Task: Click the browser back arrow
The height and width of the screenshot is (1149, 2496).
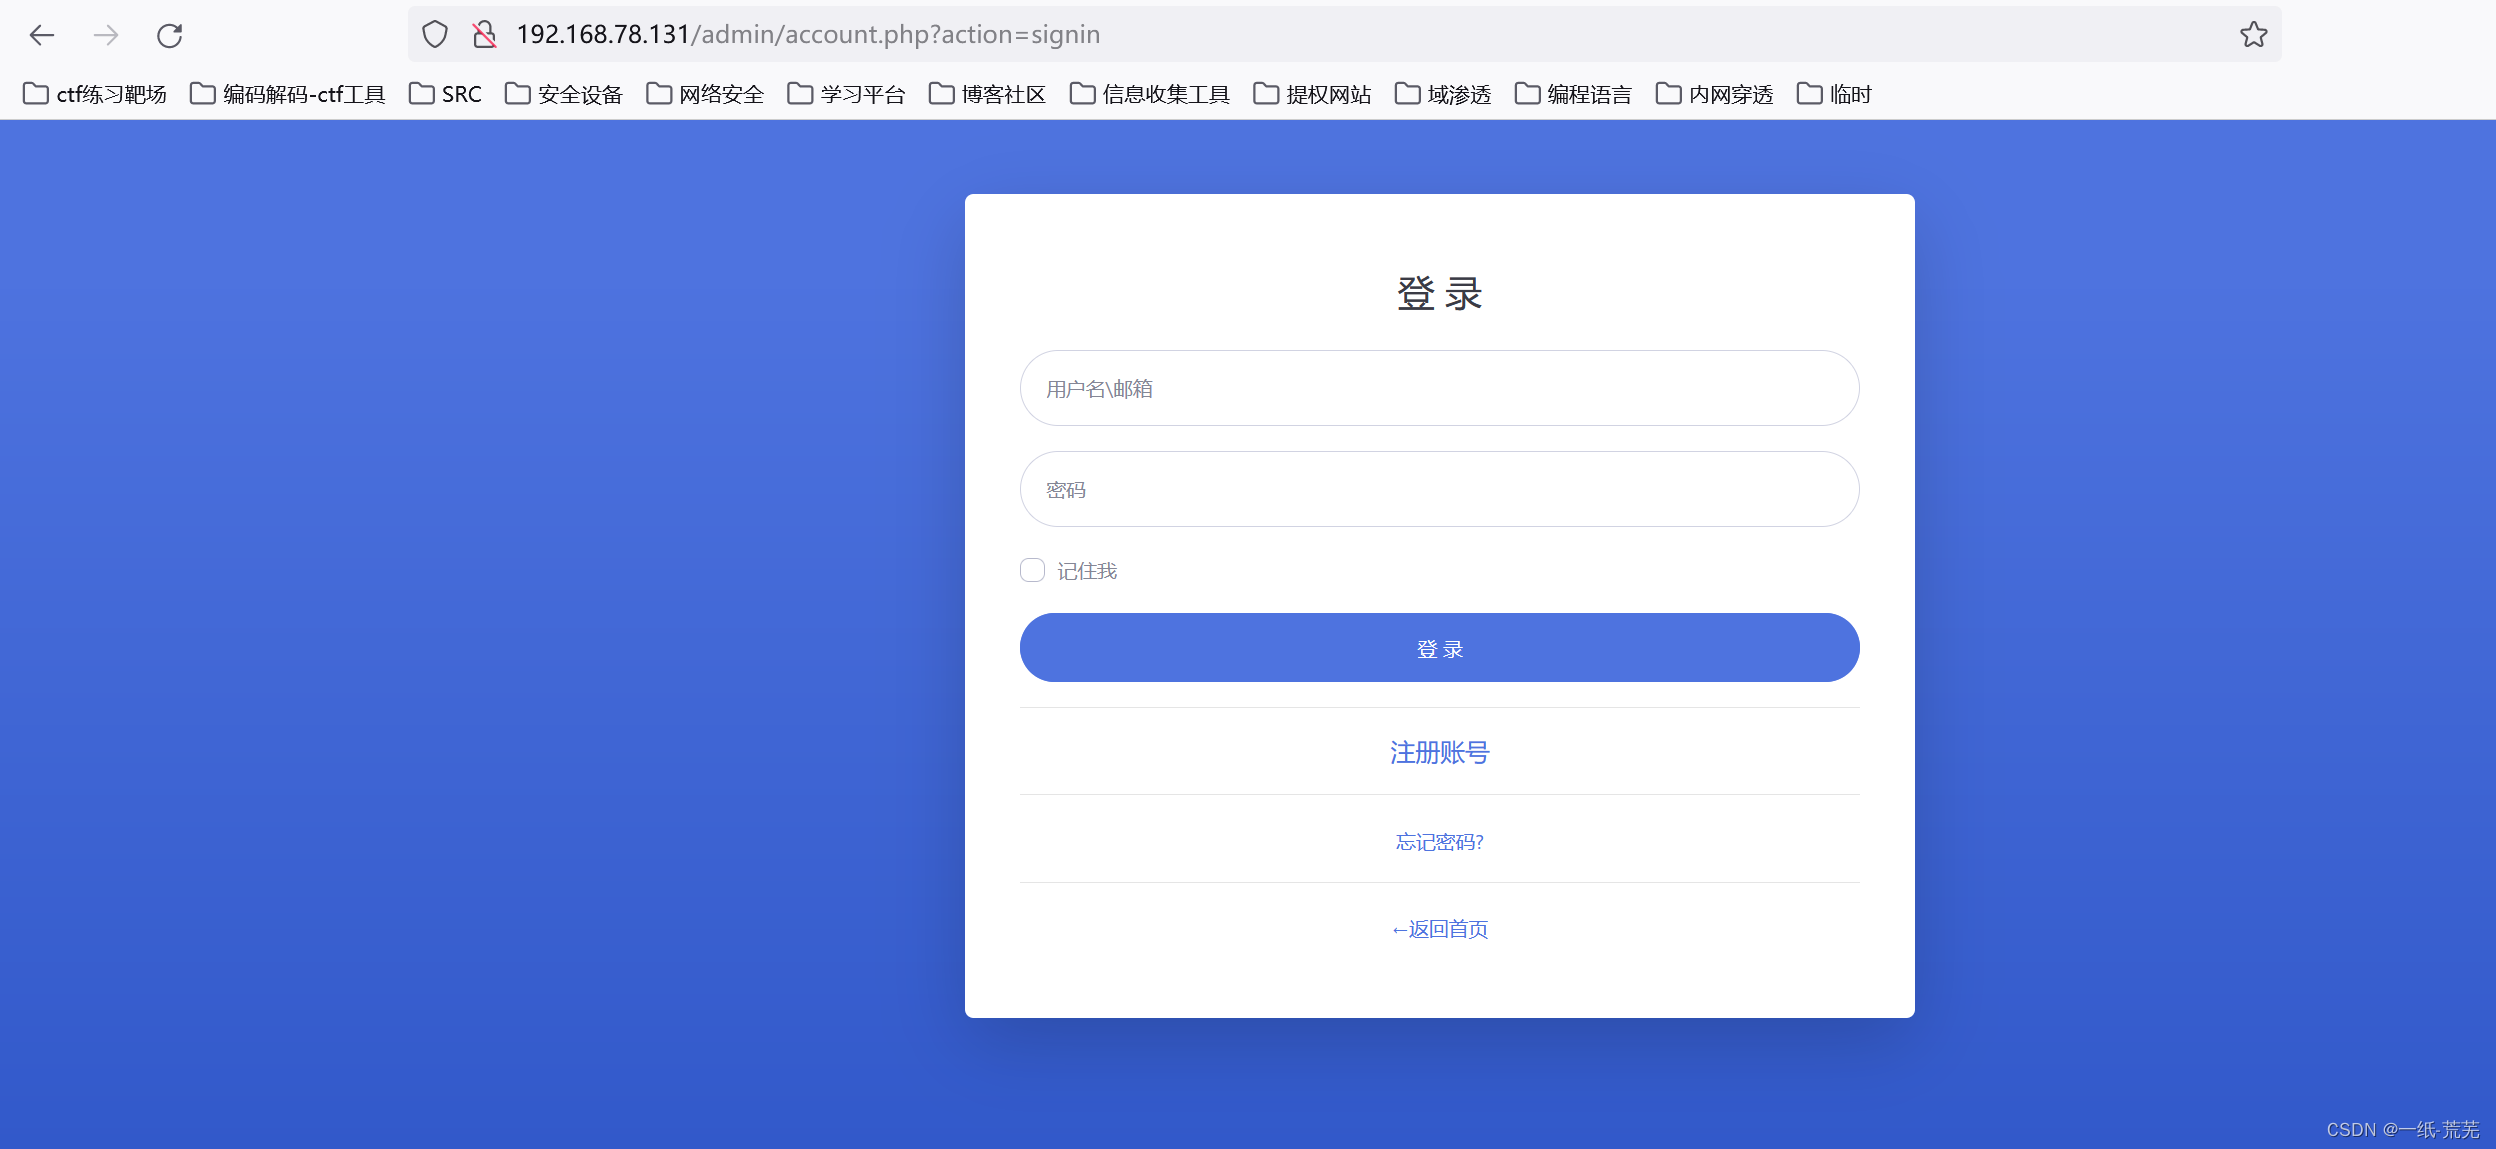Action: click(42, 36)
